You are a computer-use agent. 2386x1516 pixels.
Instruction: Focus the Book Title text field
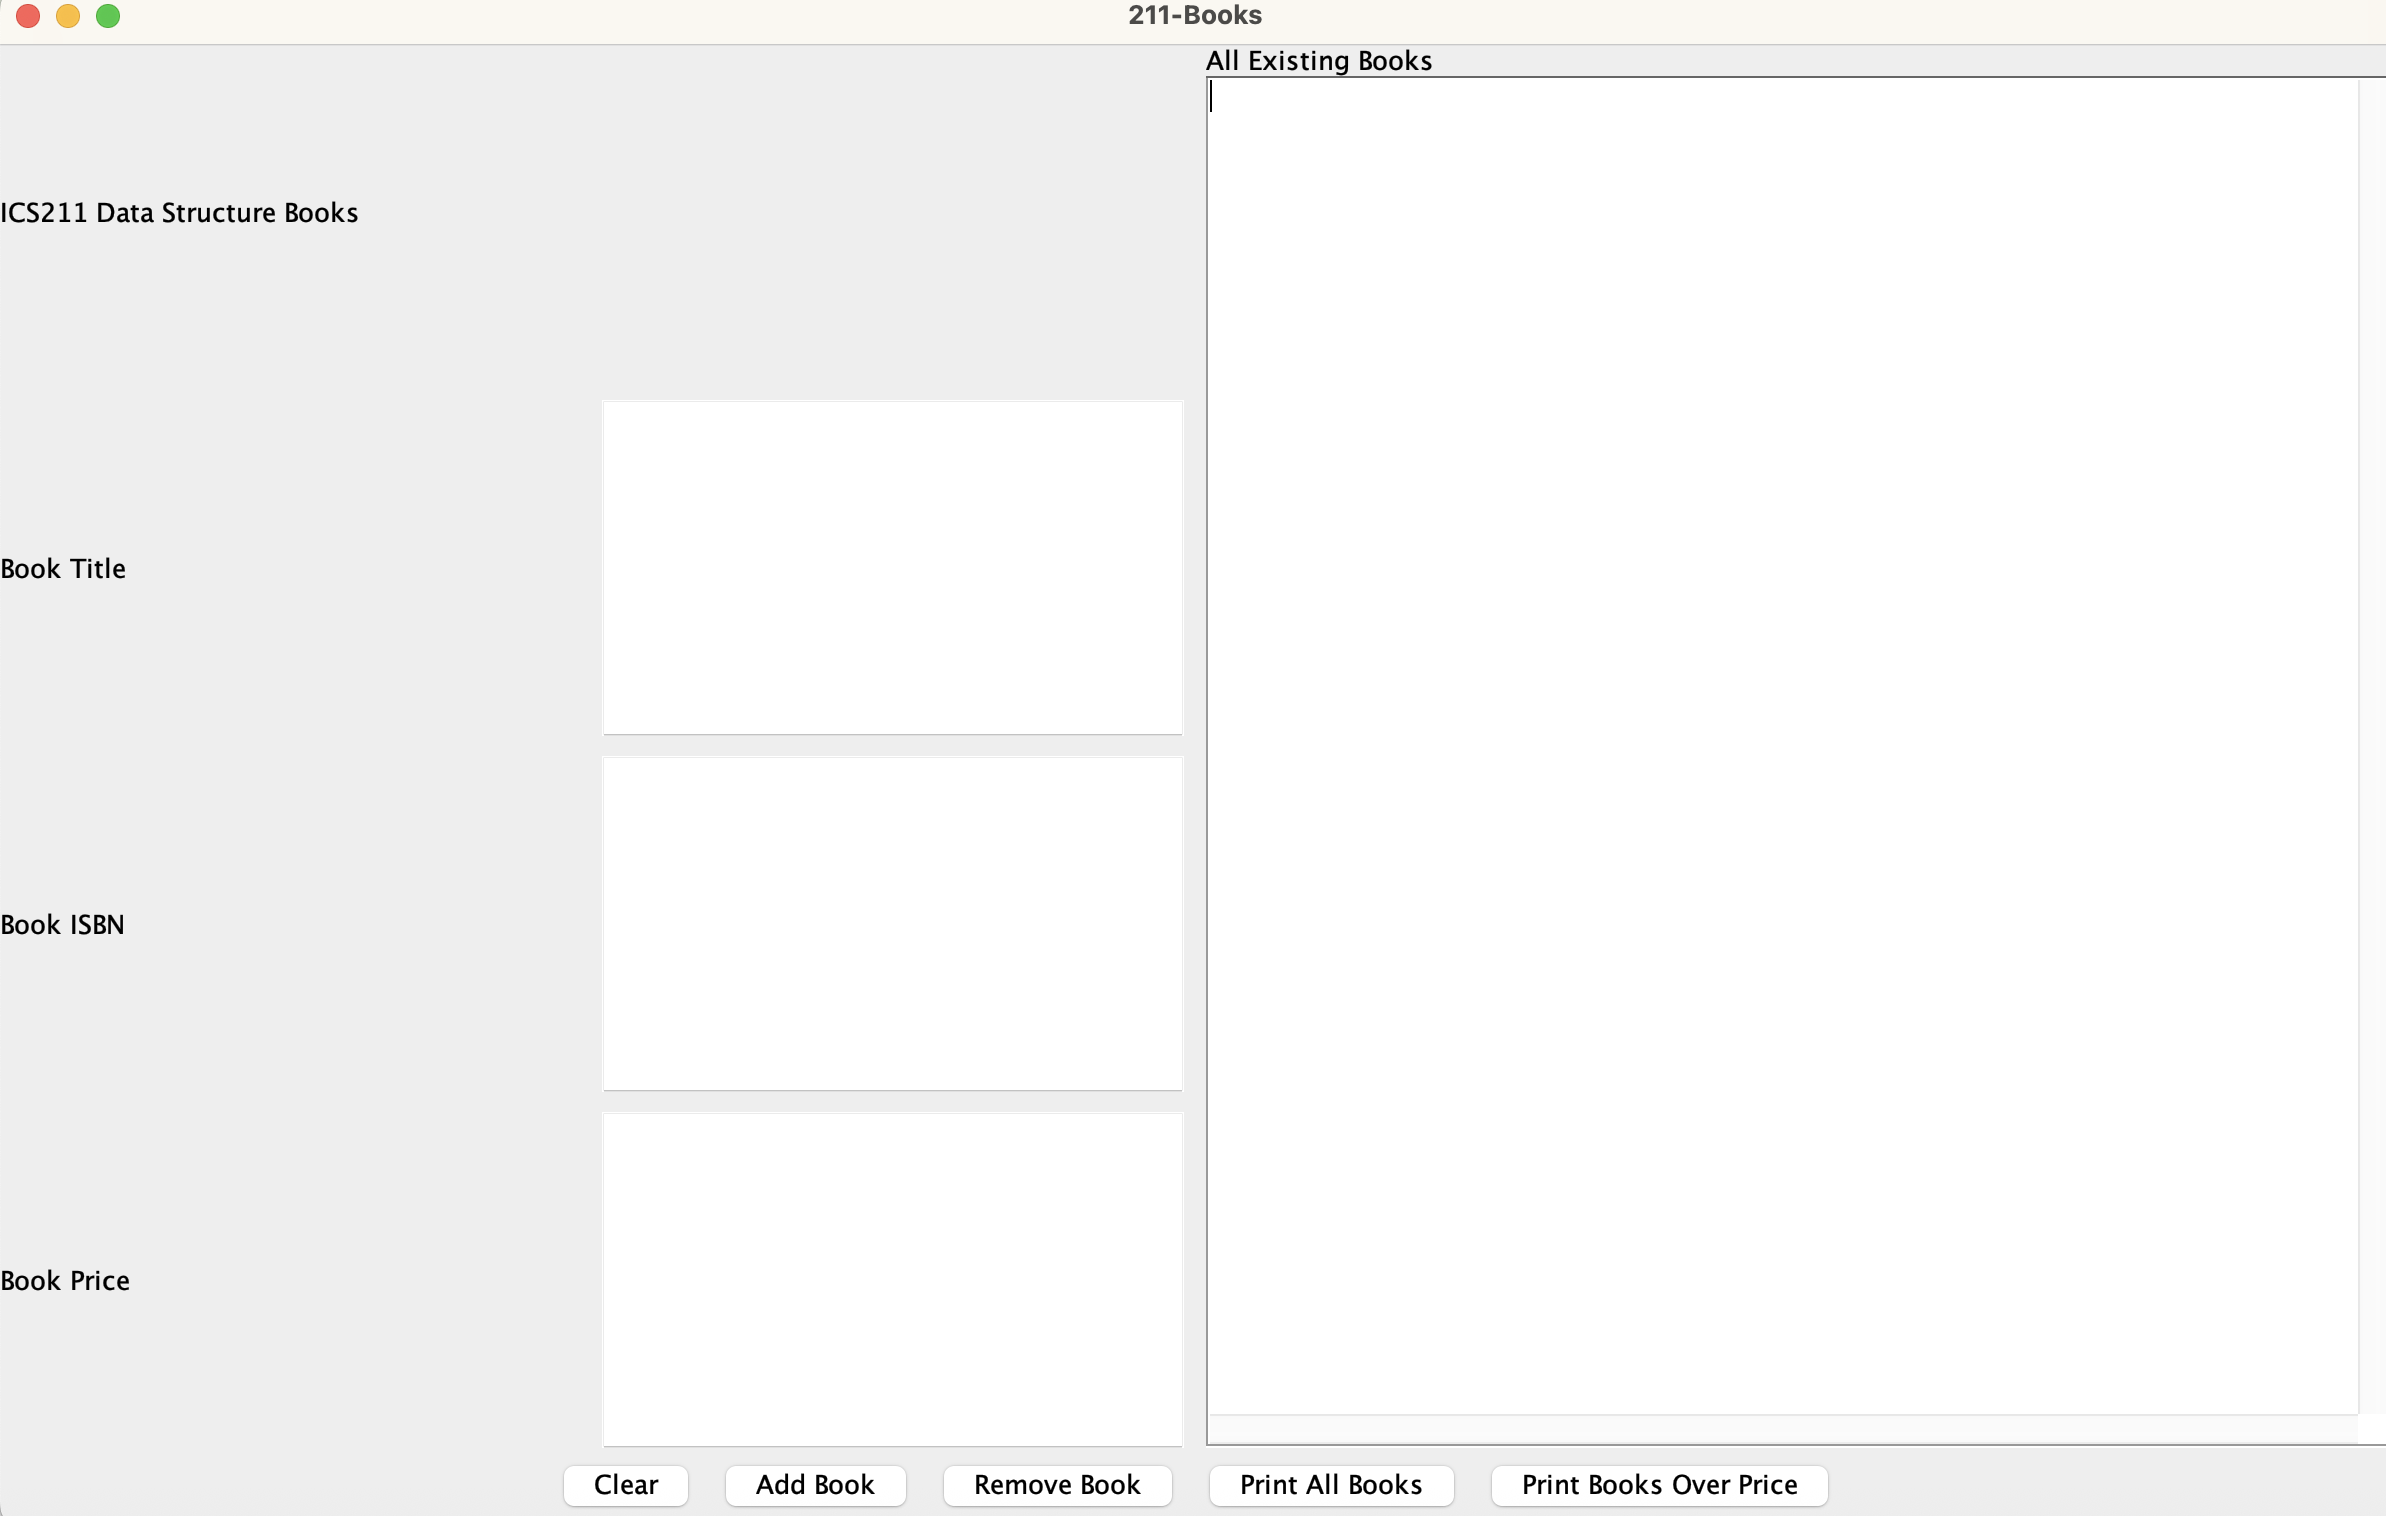tap(892, 567)
